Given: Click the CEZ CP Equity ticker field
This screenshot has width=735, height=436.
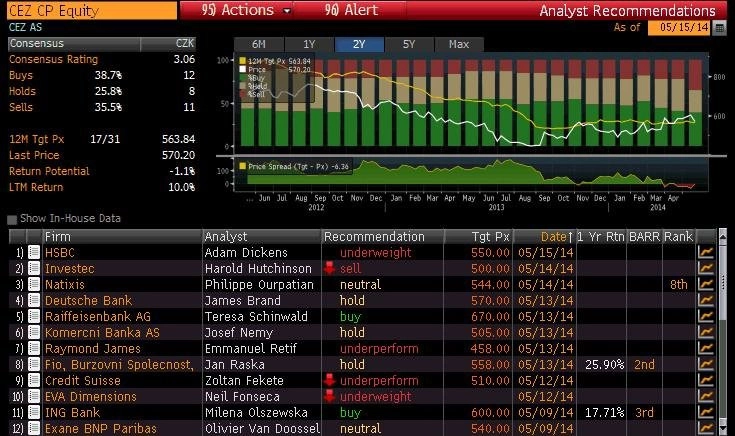Looking at the screenshot, I should point(92,10).
